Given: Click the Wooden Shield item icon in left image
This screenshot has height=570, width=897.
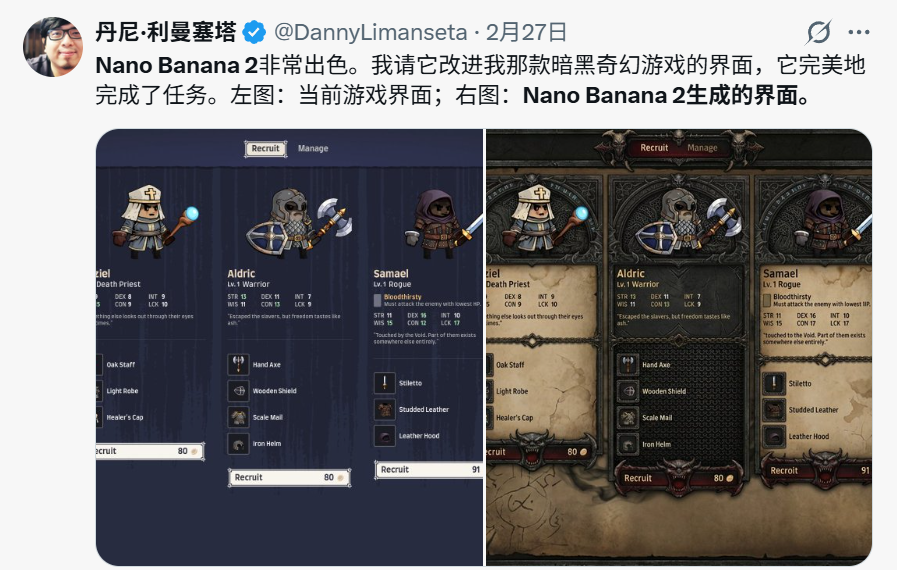Looking at the screenshot, I should tap(239, 391).
